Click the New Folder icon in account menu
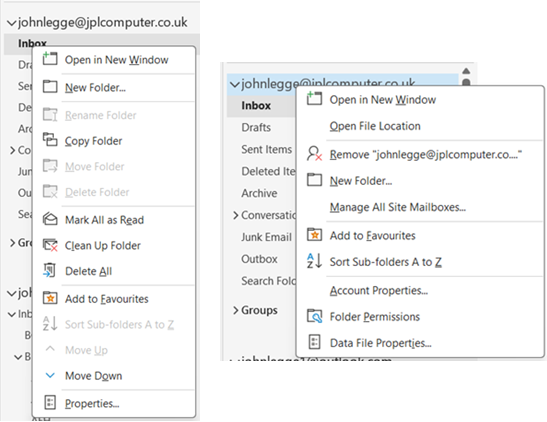This screenshot has width=547, height=422. click(x=314, y=180)
